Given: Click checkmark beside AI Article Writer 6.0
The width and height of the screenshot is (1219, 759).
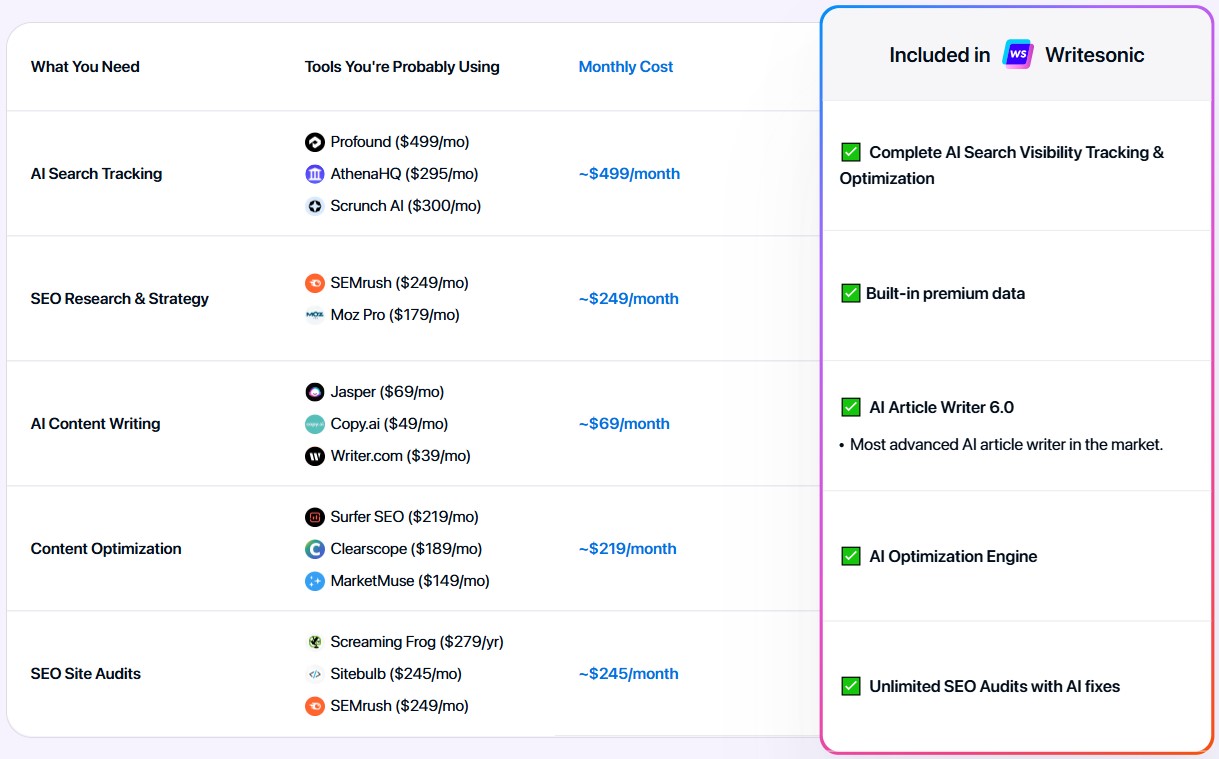Looking at the screenshot, I should [851, 407].
